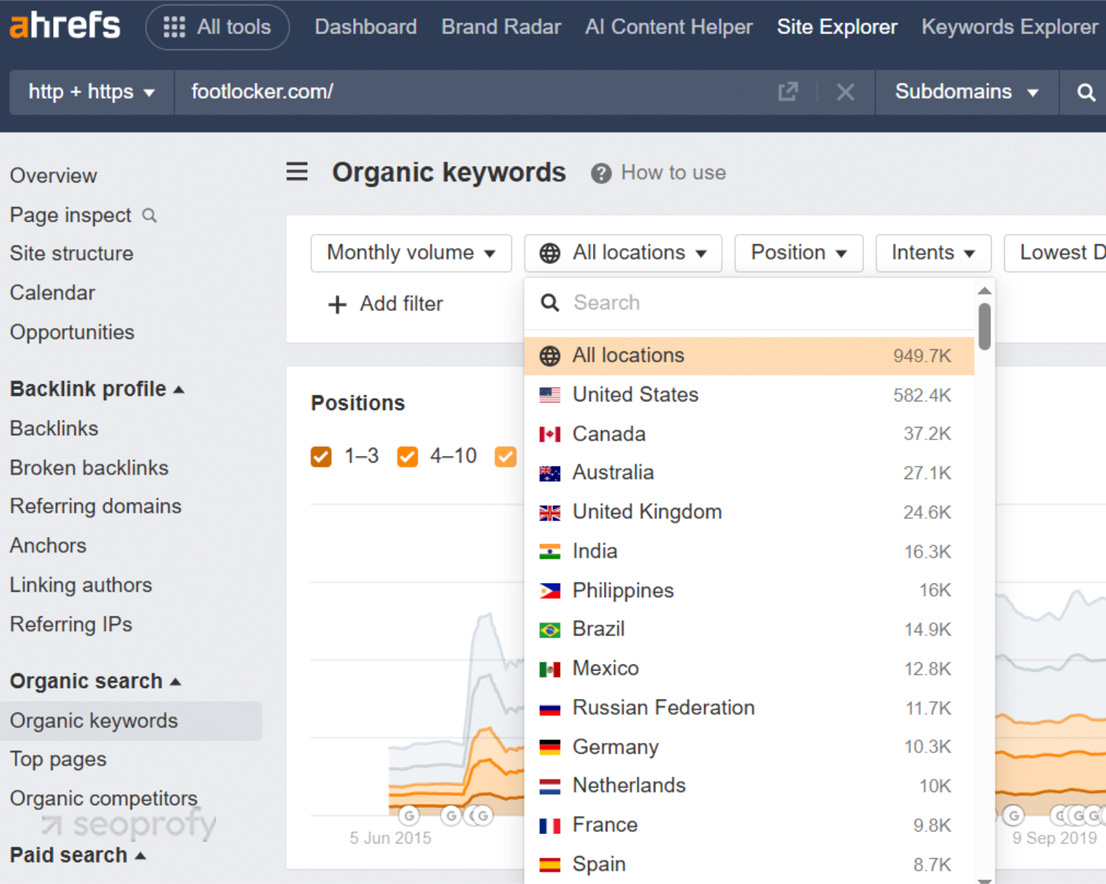Open Referring IPs in the sidebar
The image size is (1106, 884).
tap(71, 624)
